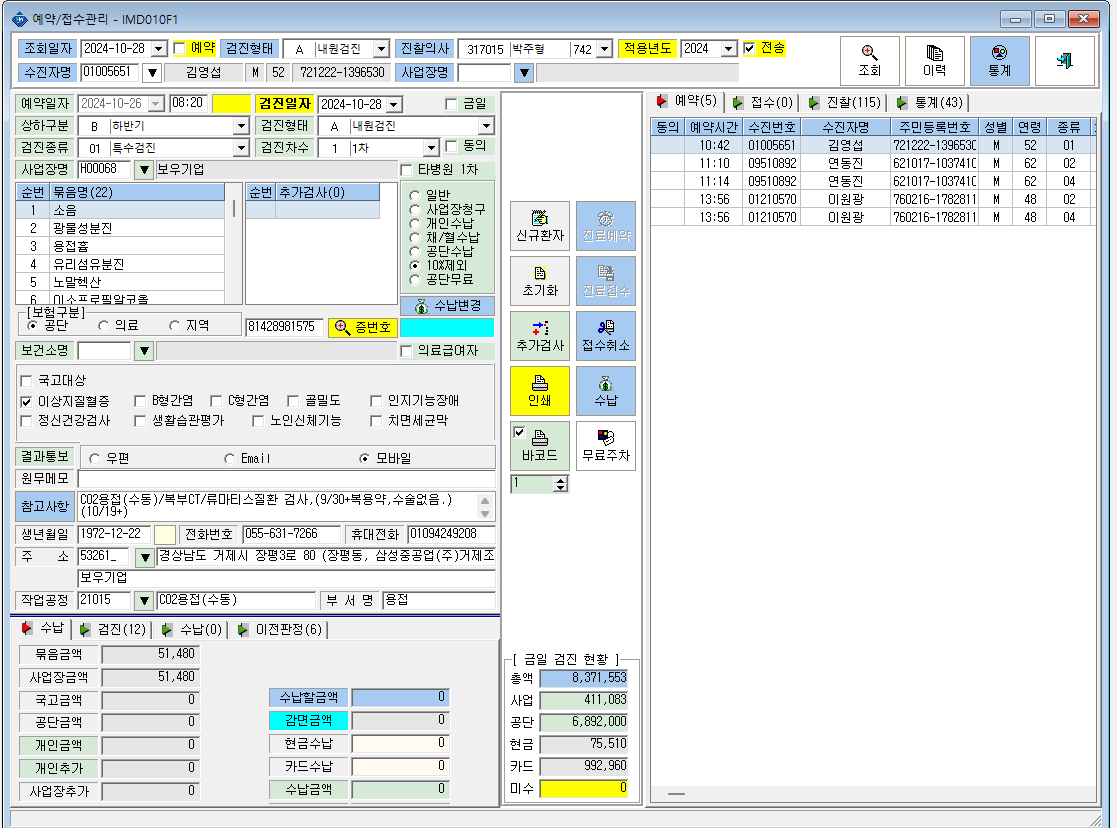Open the 이력 history icon button
Viewport: 1117px width, 828px height.
(934, 61)
